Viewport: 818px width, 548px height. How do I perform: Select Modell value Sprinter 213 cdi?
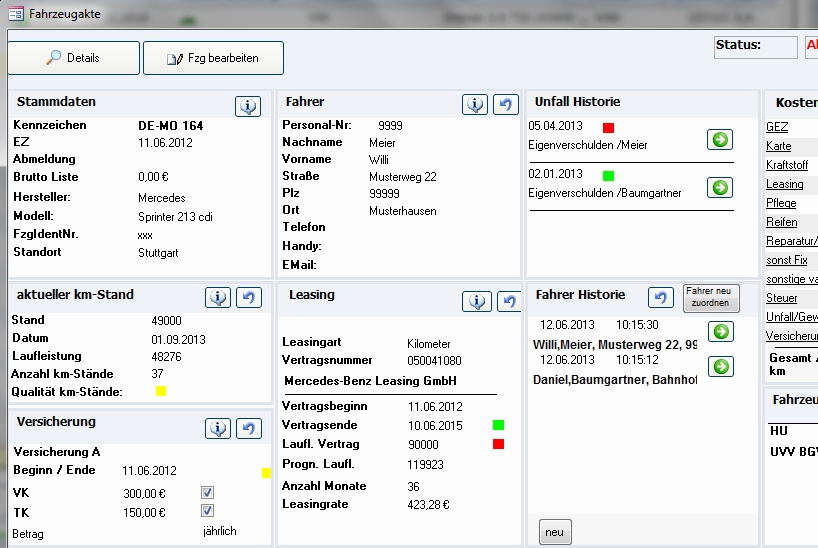175,217
